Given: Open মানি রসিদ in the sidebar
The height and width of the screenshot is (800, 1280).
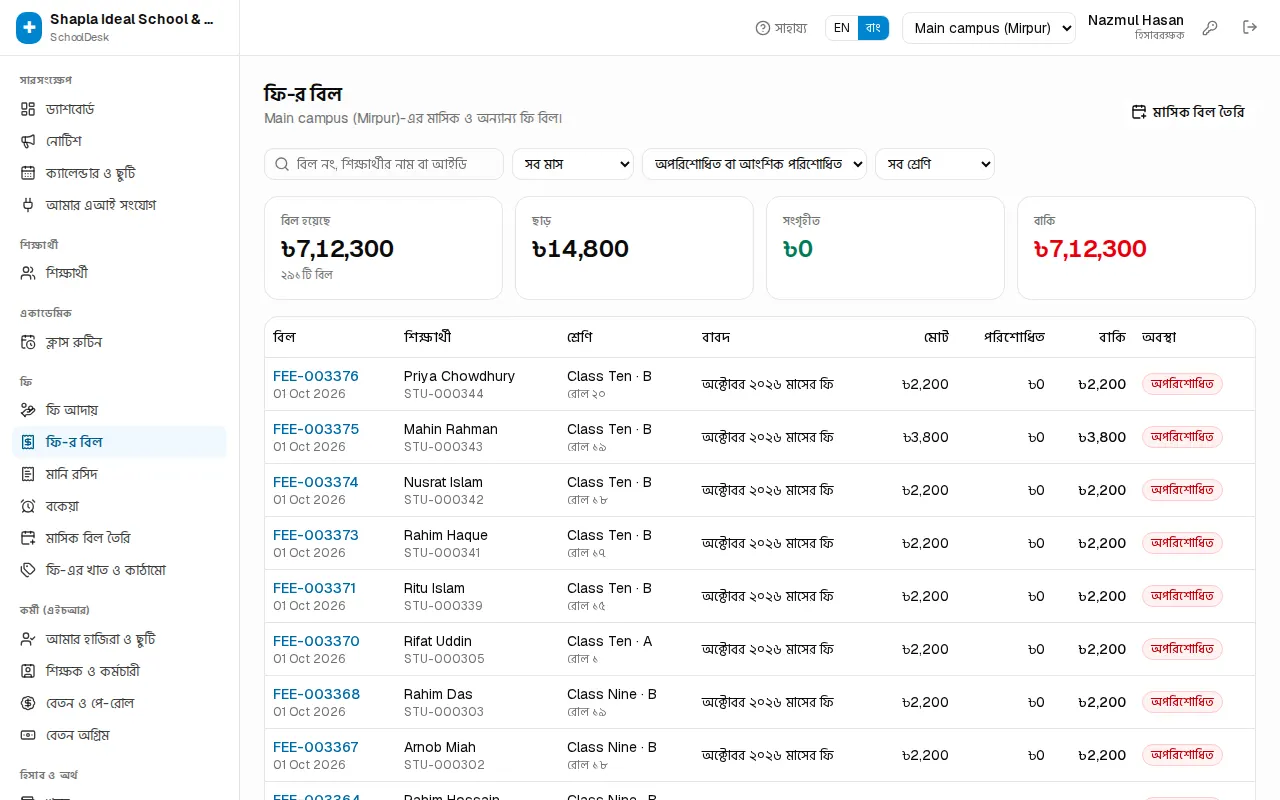Looking at the screenshot, I should click(x=119, y=474).
